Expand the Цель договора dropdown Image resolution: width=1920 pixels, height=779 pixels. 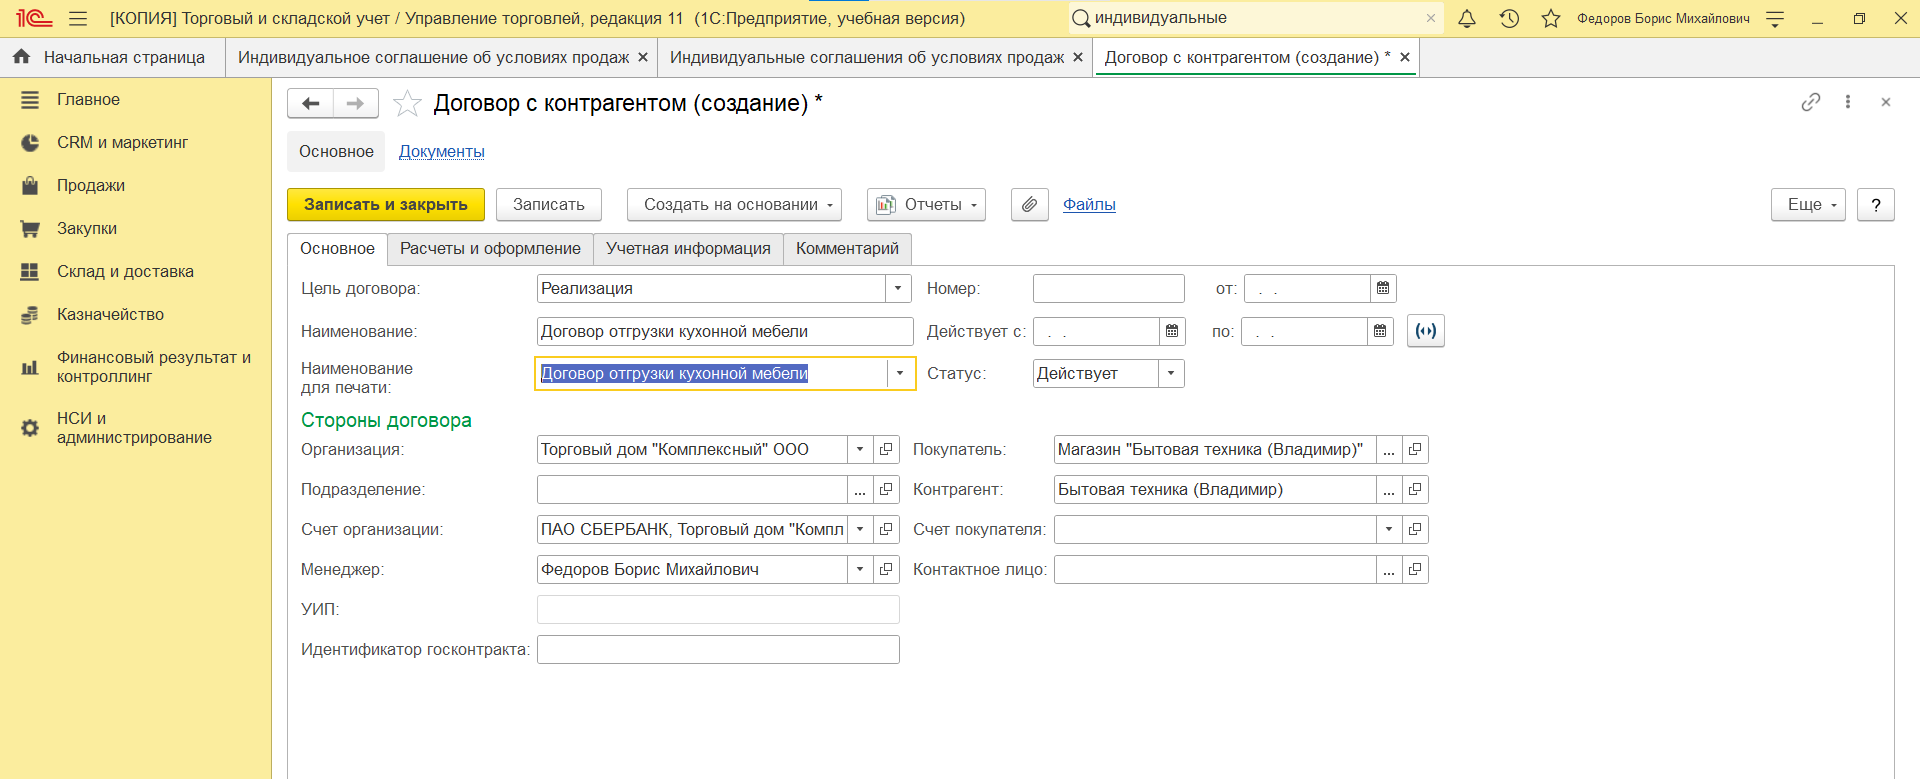pos(898,288)
